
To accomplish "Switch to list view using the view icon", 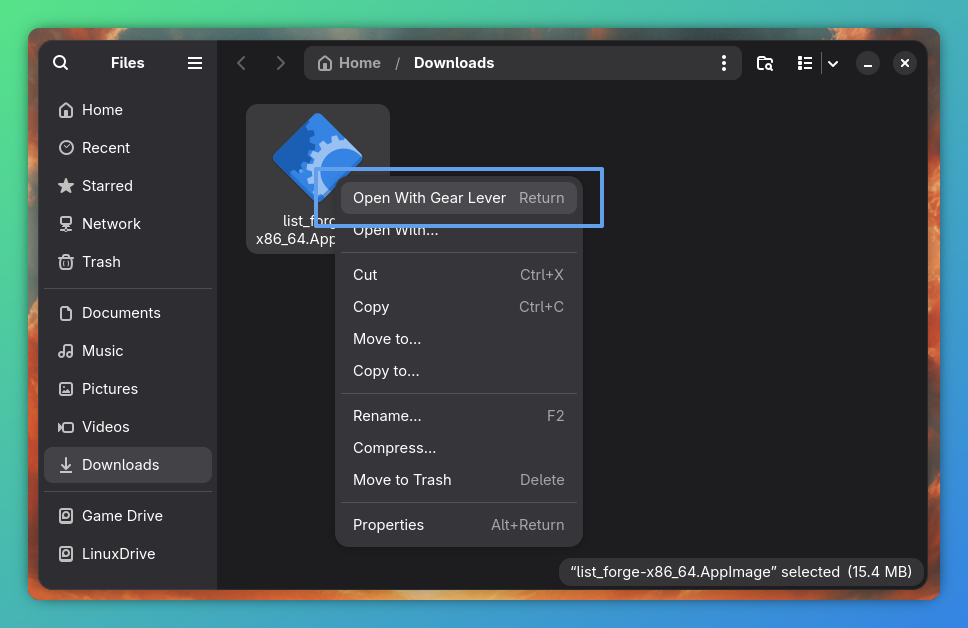I will coord(804,63).
